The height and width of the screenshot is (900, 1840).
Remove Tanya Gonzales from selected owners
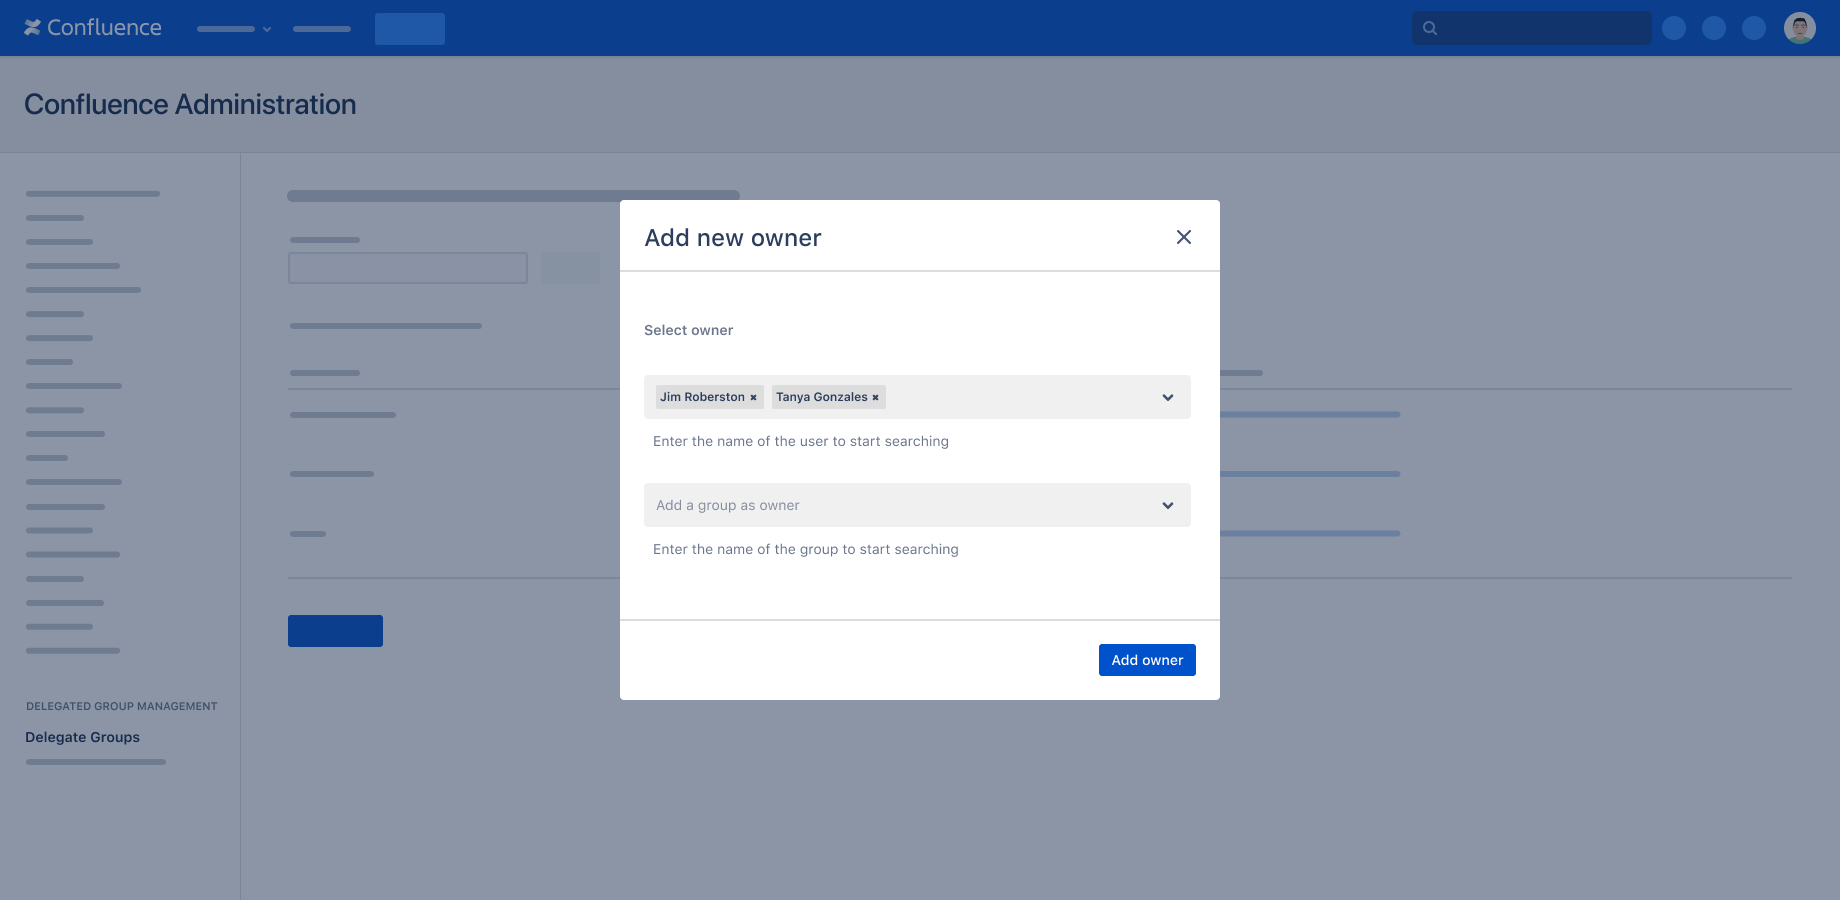[x=875, y=398]
